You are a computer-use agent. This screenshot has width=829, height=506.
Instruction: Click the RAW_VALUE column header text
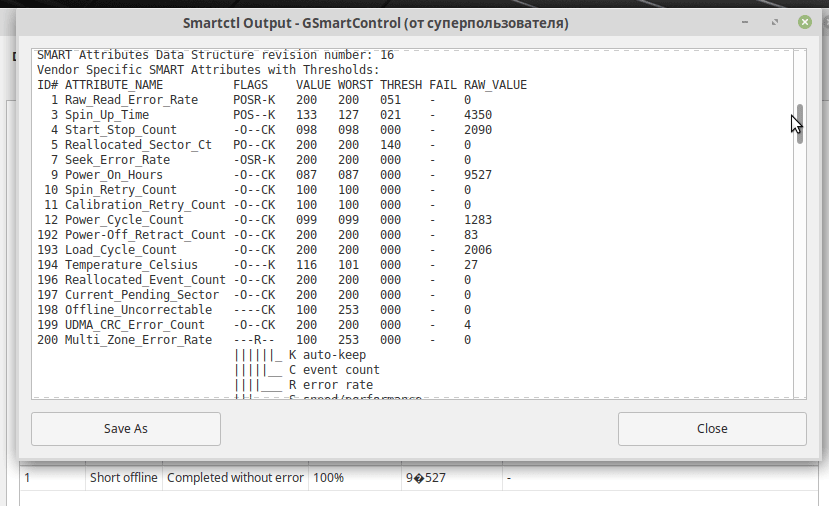click(495, 85)
